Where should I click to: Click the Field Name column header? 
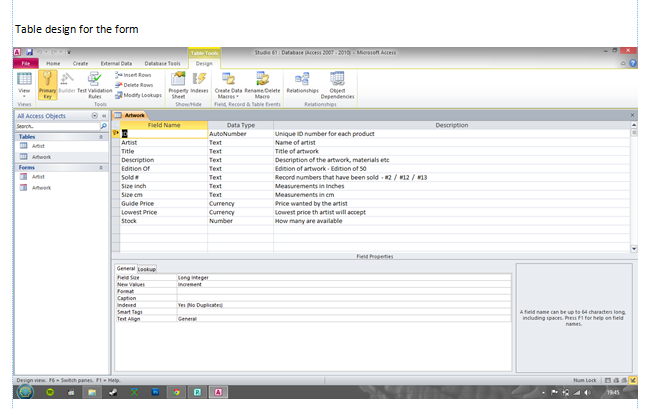tap(164, 125)
